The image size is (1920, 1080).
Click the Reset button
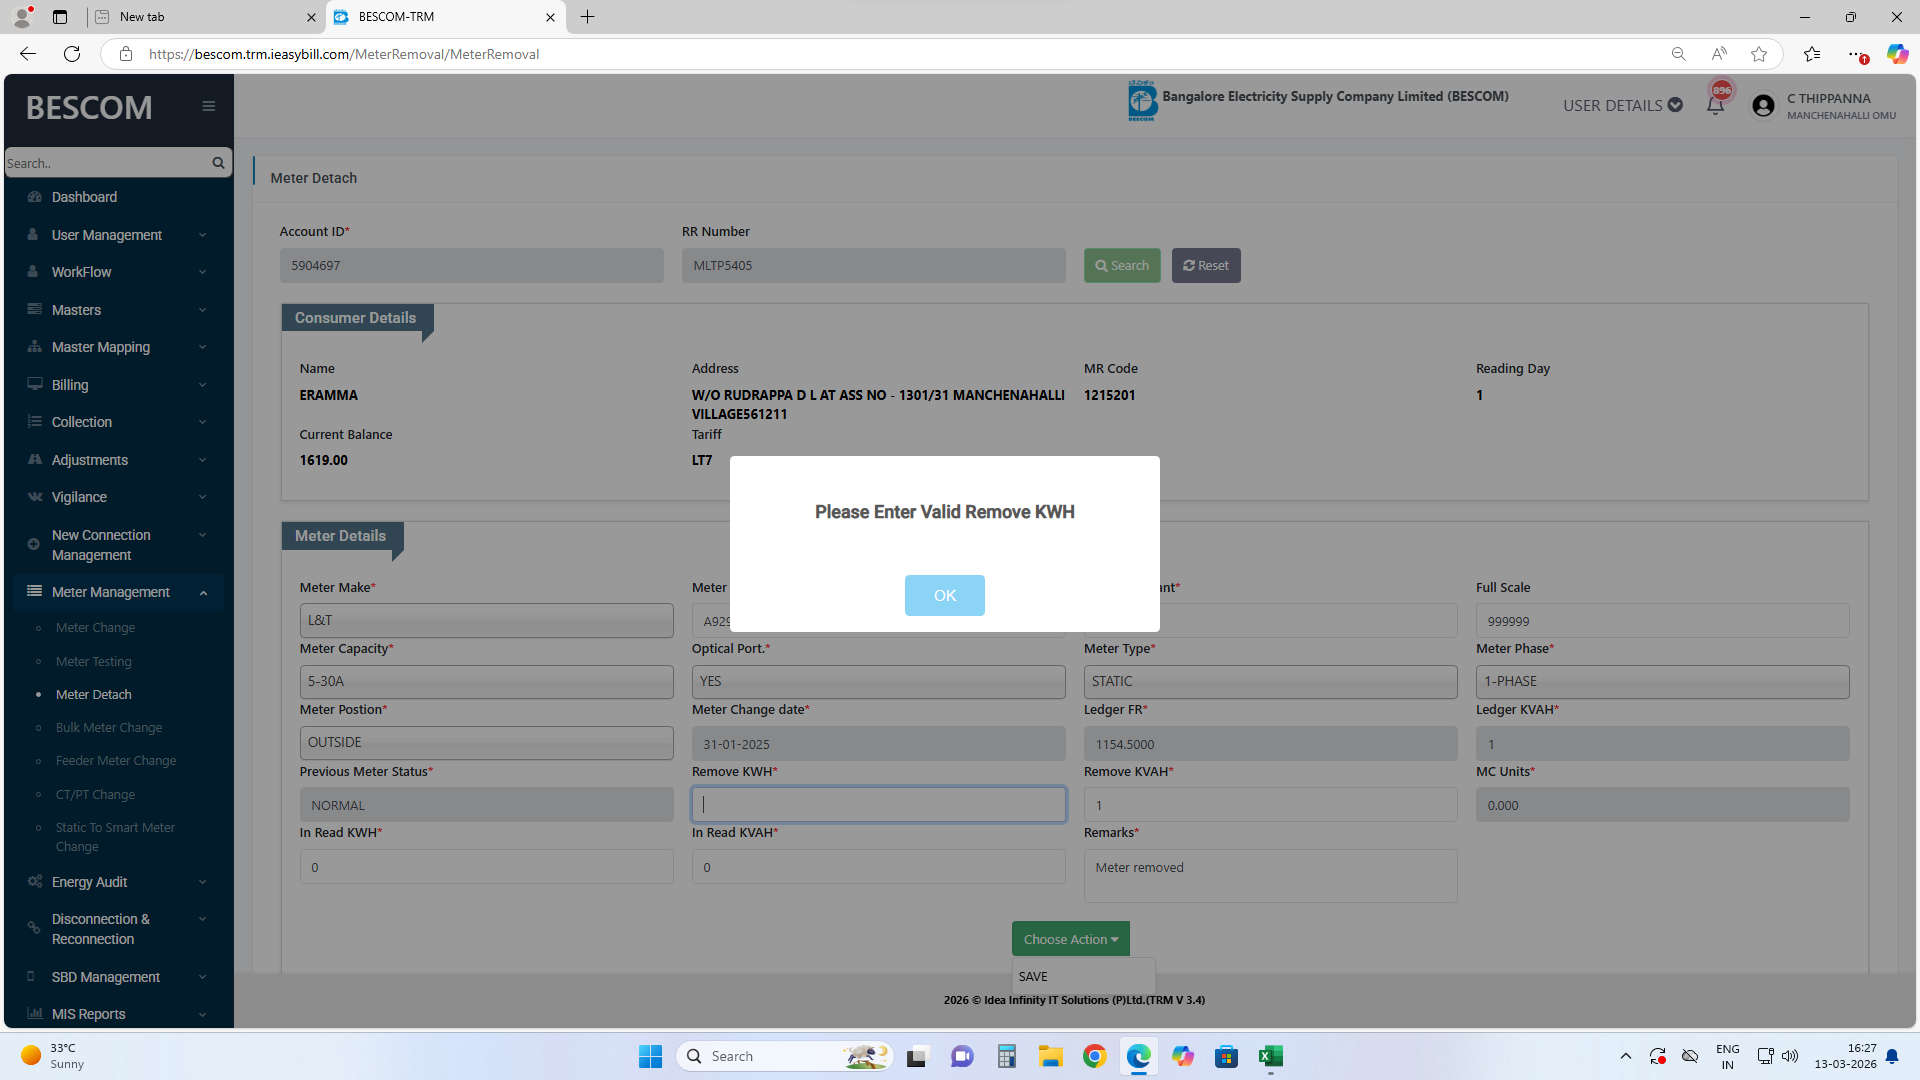tap(1205, 265)
